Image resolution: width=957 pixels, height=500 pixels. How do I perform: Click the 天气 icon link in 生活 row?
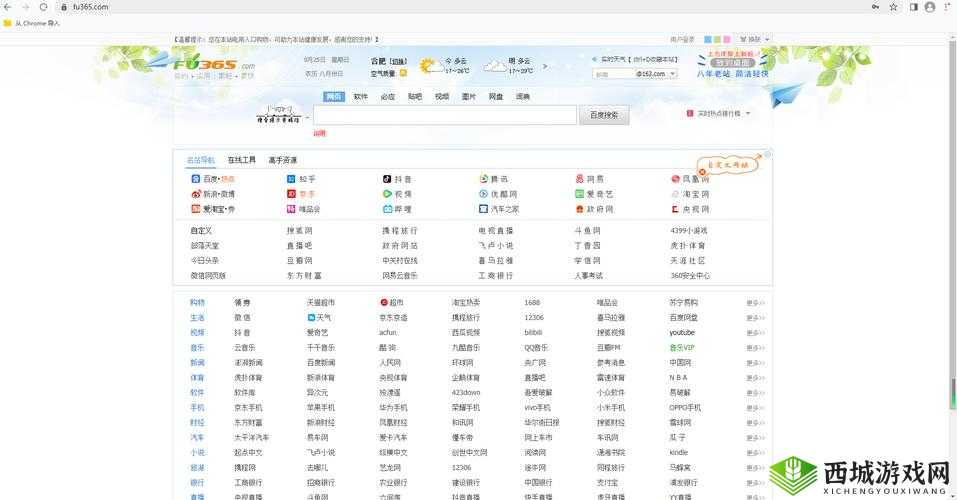(320, 318)
